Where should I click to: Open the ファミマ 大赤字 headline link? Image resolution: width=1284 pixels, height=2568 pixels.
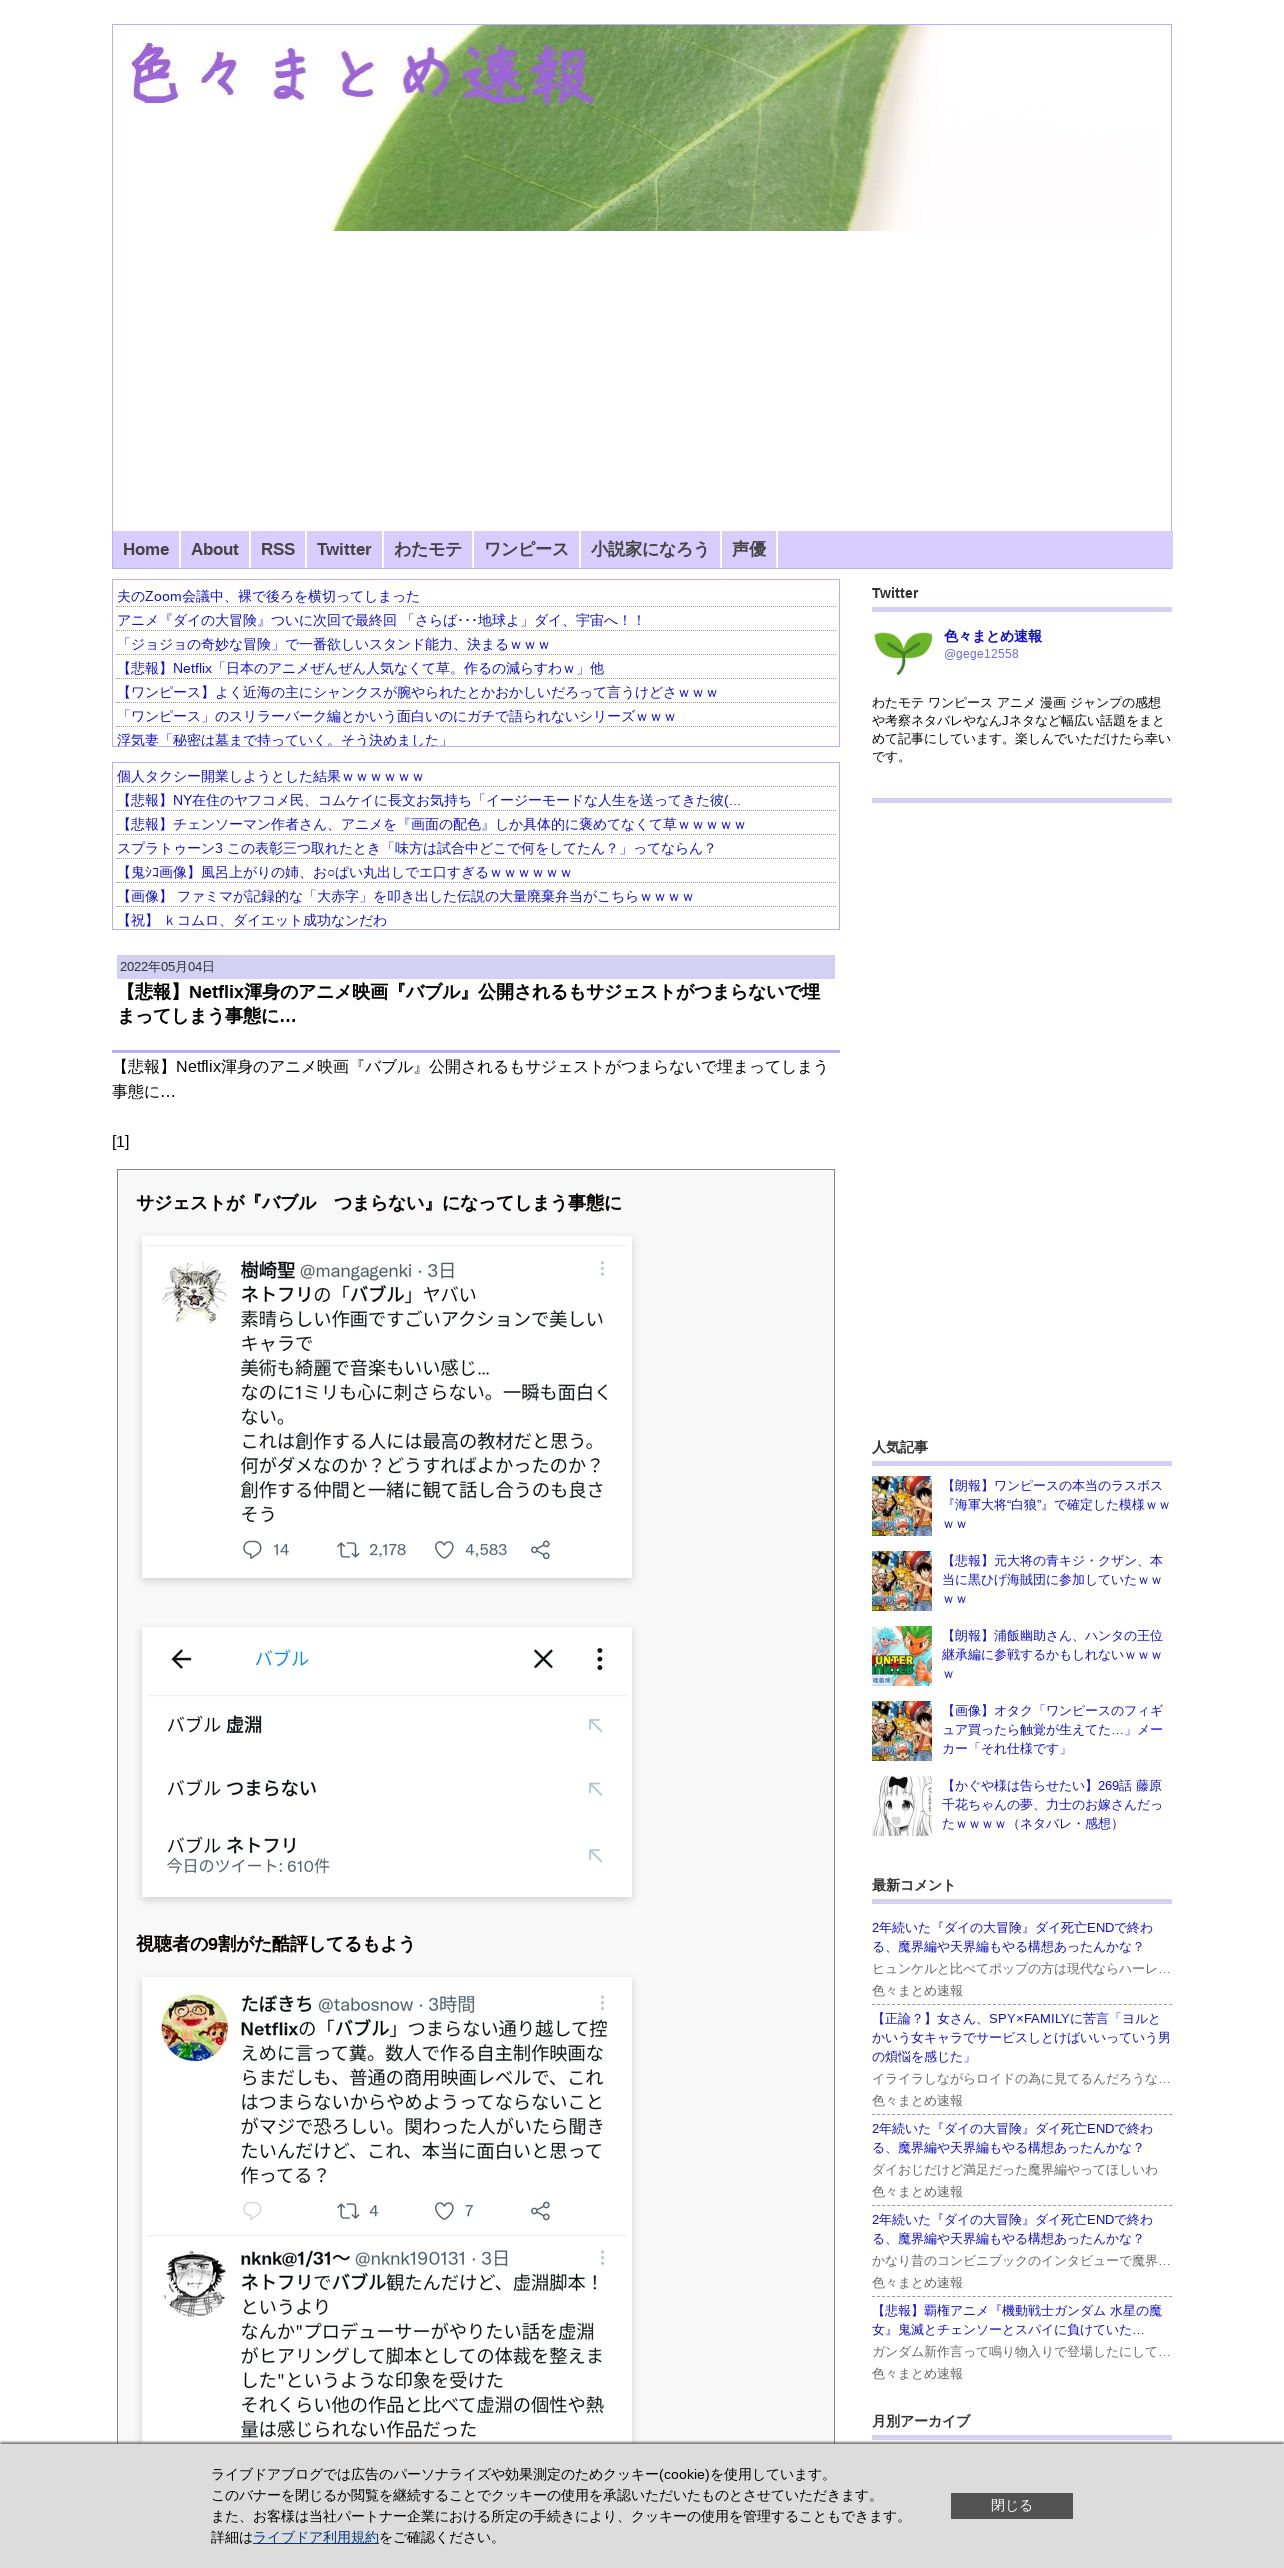coord(405,896)
